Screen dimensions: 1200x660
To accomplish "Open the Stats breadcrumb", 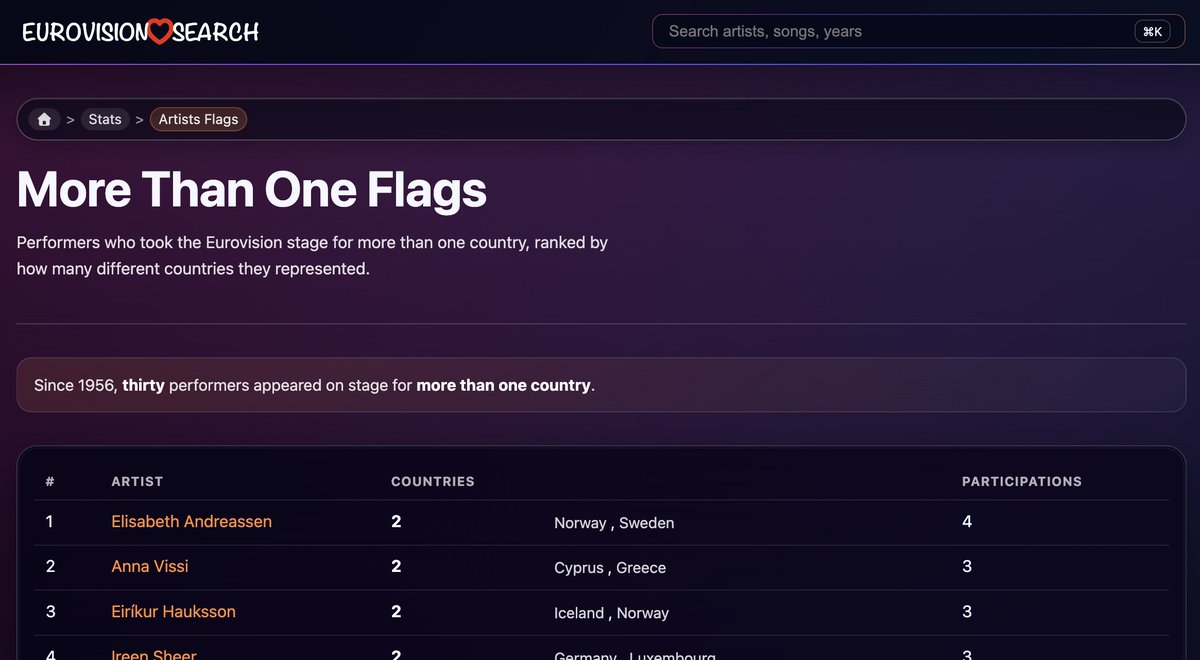I will pyautogui.click(x=105, y=120).
